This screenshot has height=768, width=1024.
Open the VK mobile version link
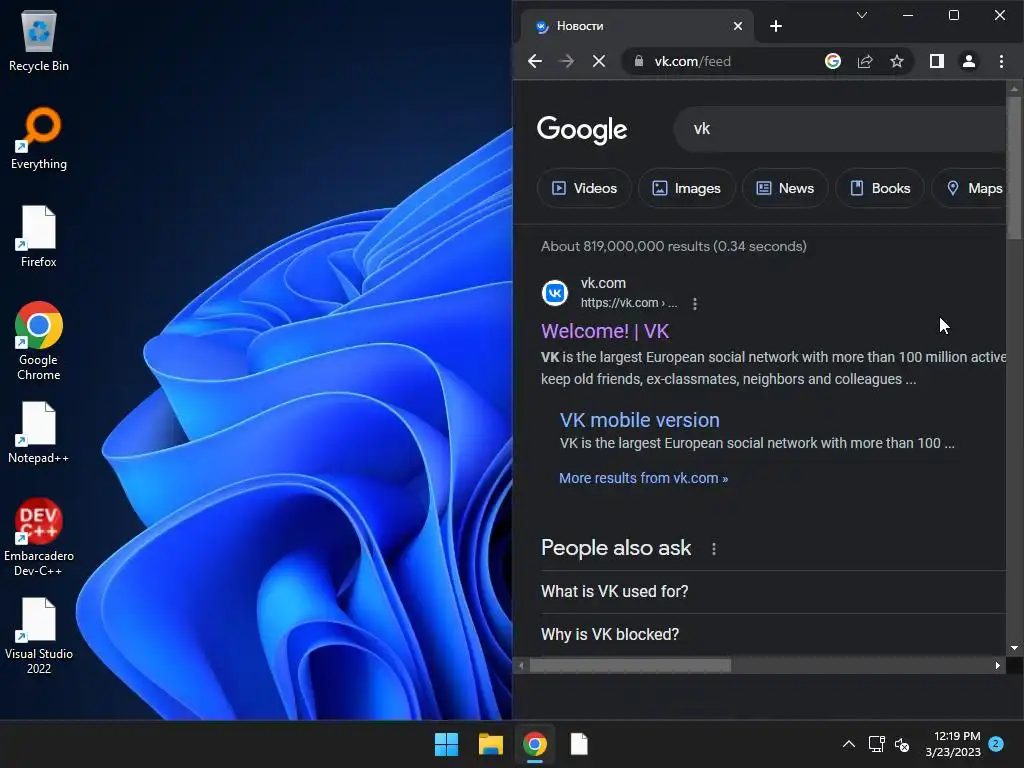(639, 420)
